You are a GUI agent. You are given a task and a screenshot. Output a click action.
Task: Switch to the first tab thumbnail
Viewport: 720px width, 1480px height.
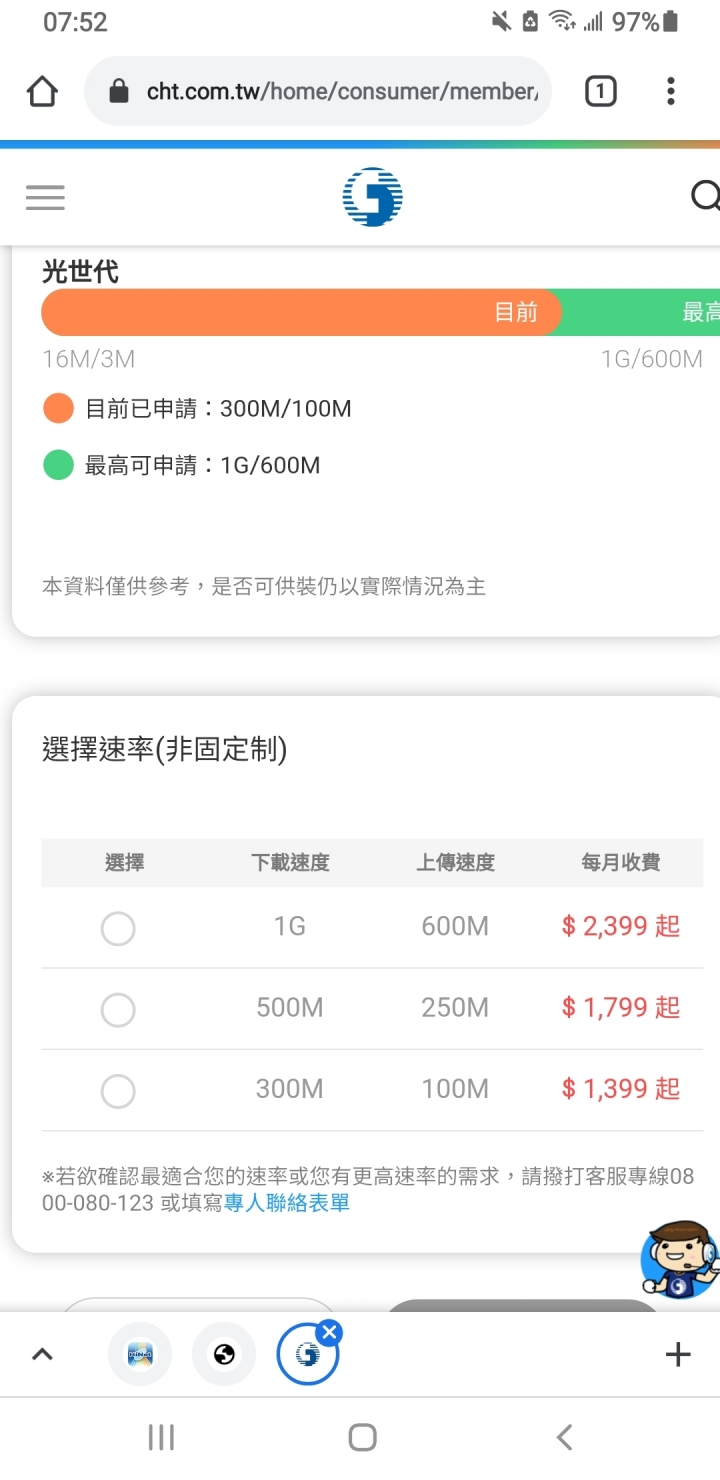(140, 1355)
